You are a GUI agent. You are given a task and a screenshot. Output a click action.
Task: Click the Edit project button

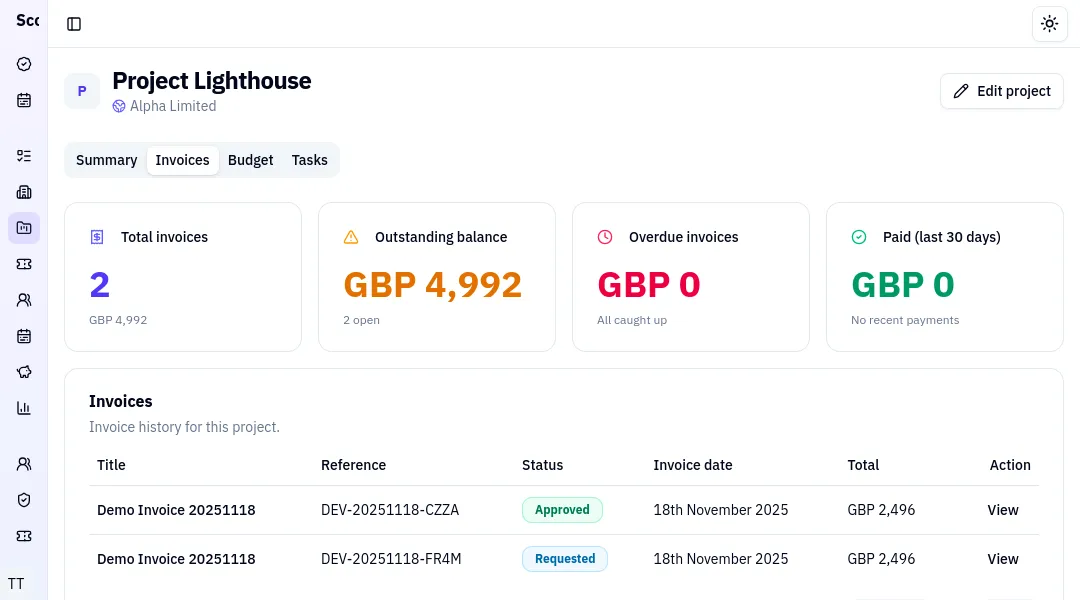[1001, 91]
